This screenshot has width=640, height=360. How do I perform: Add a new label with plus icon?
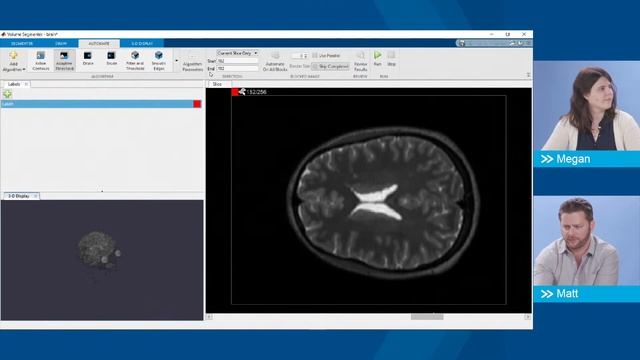(x=7, y=94)
